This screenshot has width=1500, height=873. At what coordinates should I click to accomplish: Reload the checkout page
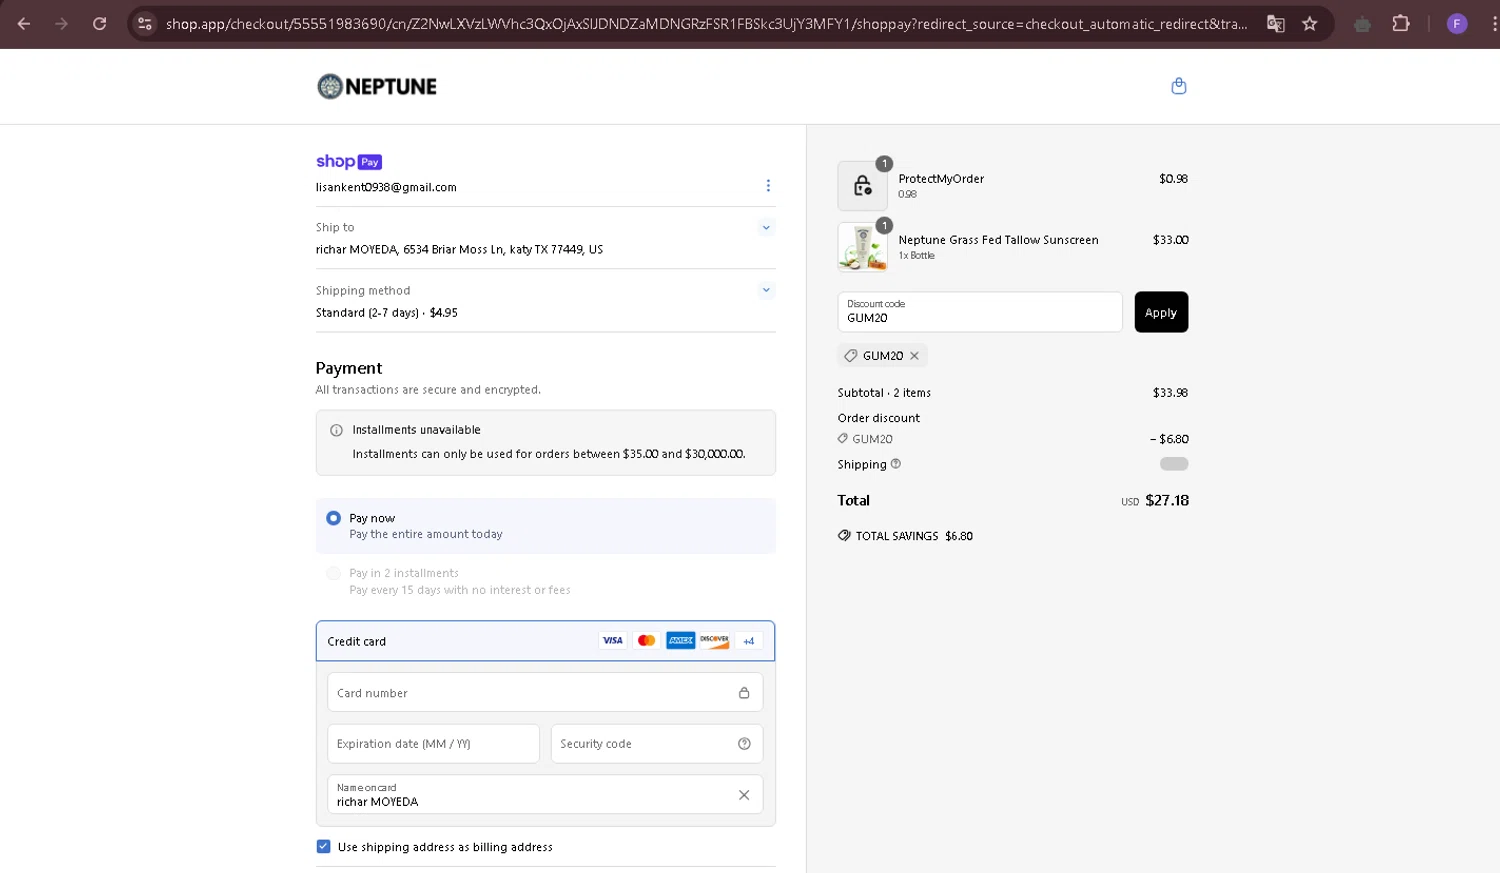pyautogui.click(x=100, y=24)
